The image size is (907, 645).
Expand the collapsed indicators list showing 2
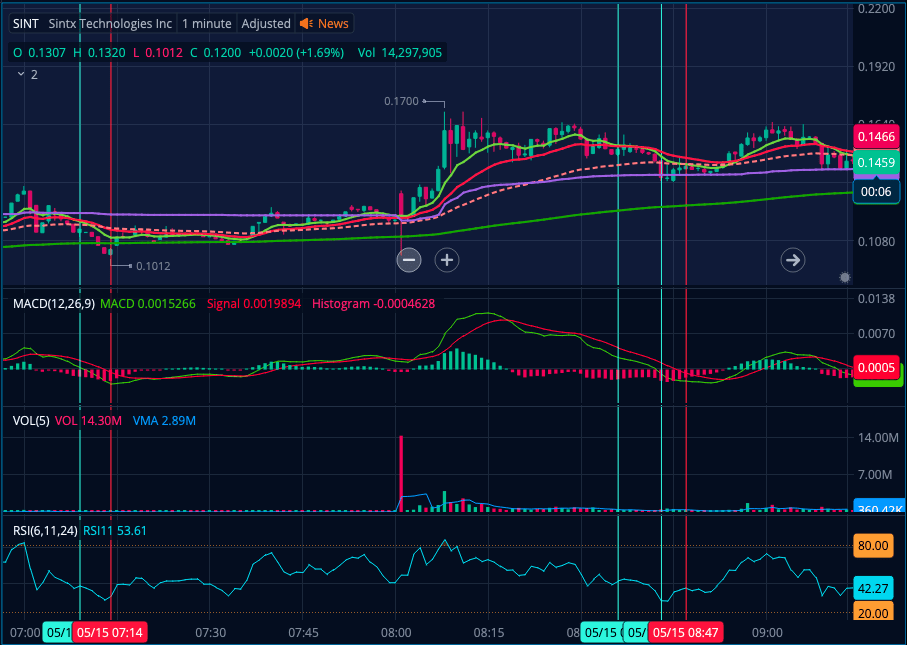[23, 74]
